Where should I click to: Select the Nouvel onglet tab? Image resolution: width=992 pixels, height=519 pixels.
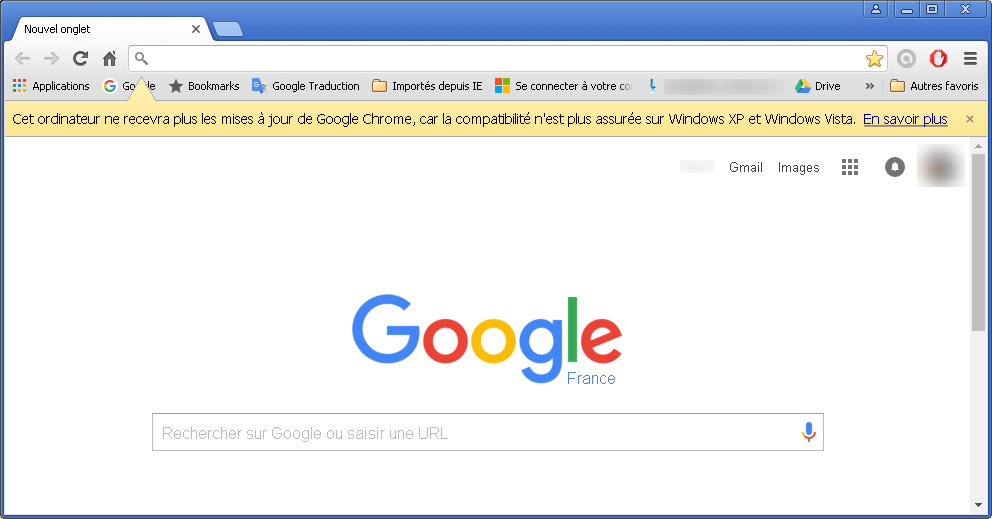coord(111,29)
